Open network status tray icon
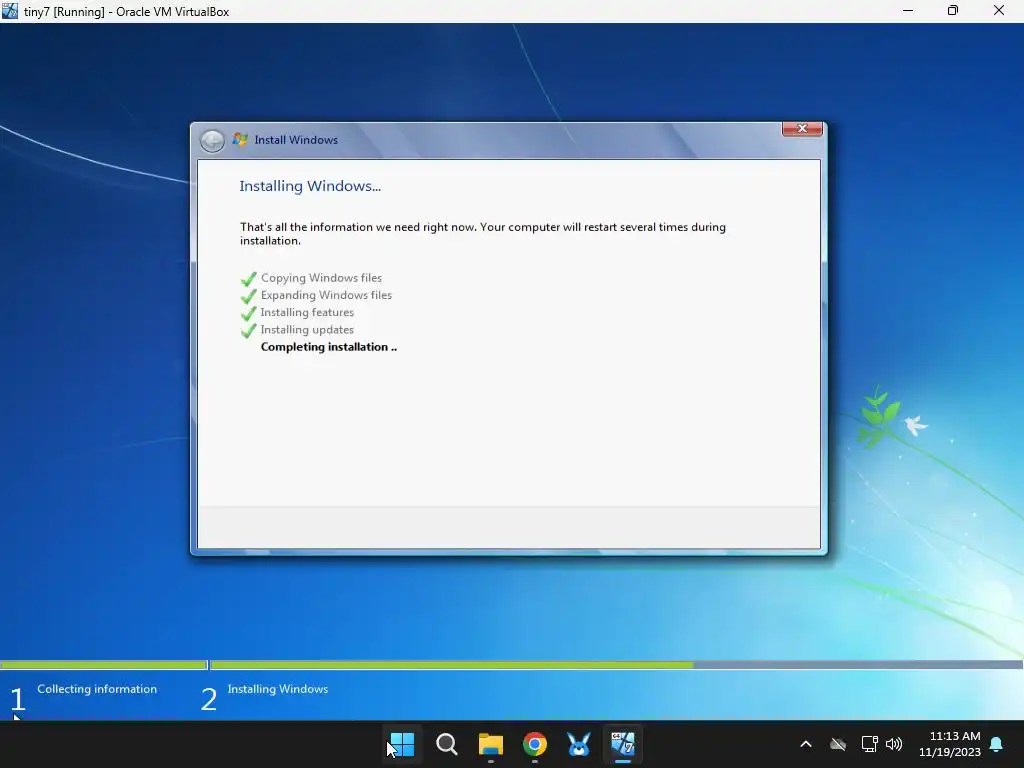The image size is (1024, 768). pyautogui.click(x=869, y=744)
